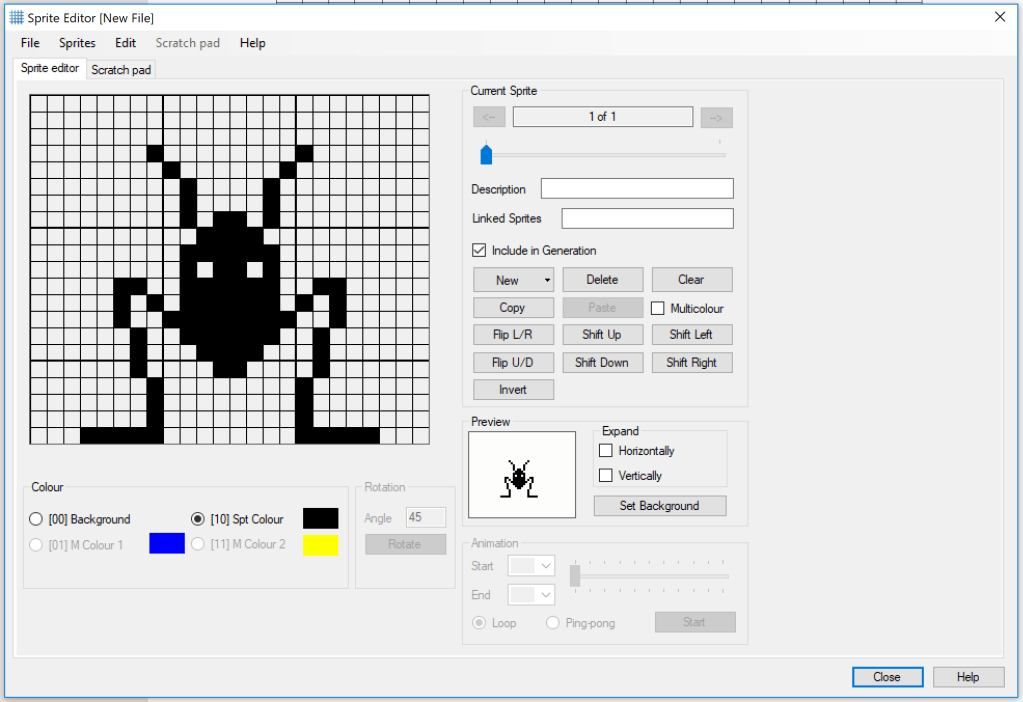
Task: Click the previous sprite arrow button
Action: [489, 117]
